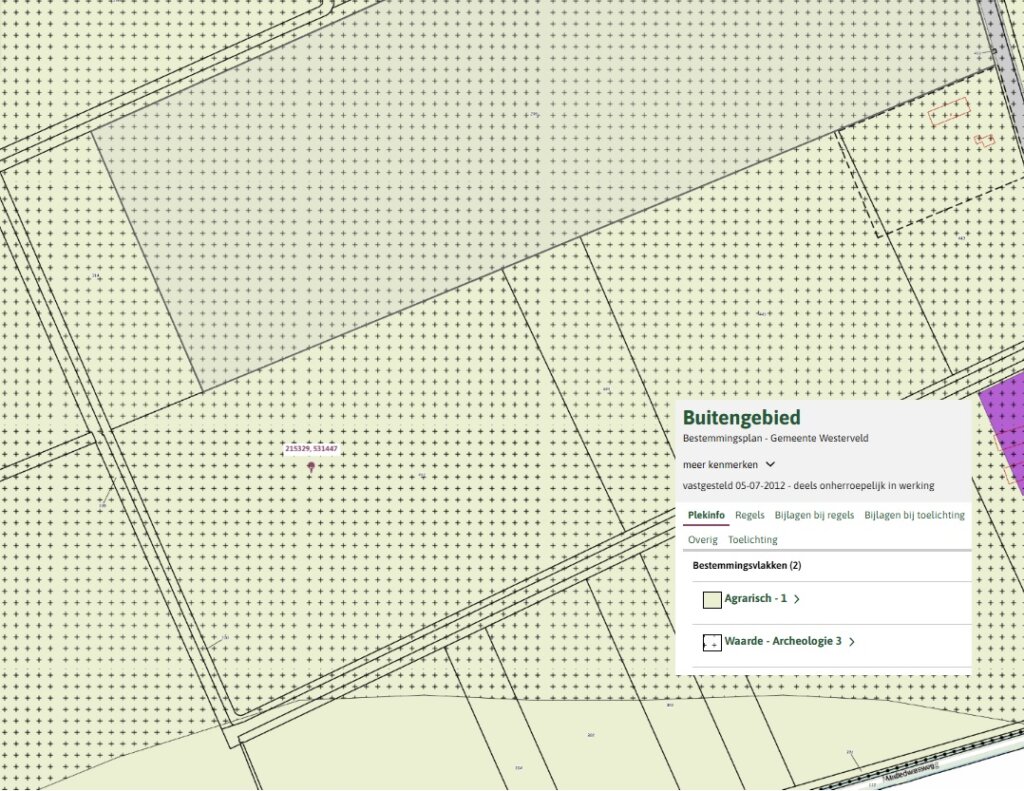Open Waarde - Archeologie 3 via its arrow
The width and height of the screenshot is (1024, 791).
click(852, 642)
